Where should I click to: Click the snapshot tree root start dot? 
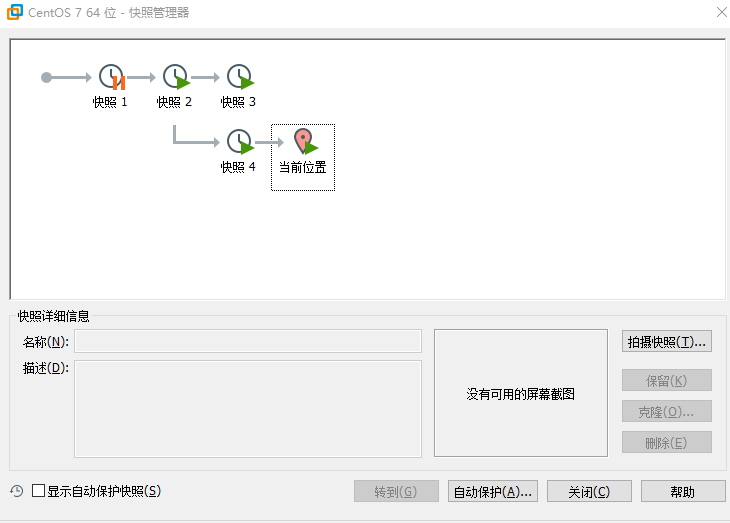pos(46,77)
